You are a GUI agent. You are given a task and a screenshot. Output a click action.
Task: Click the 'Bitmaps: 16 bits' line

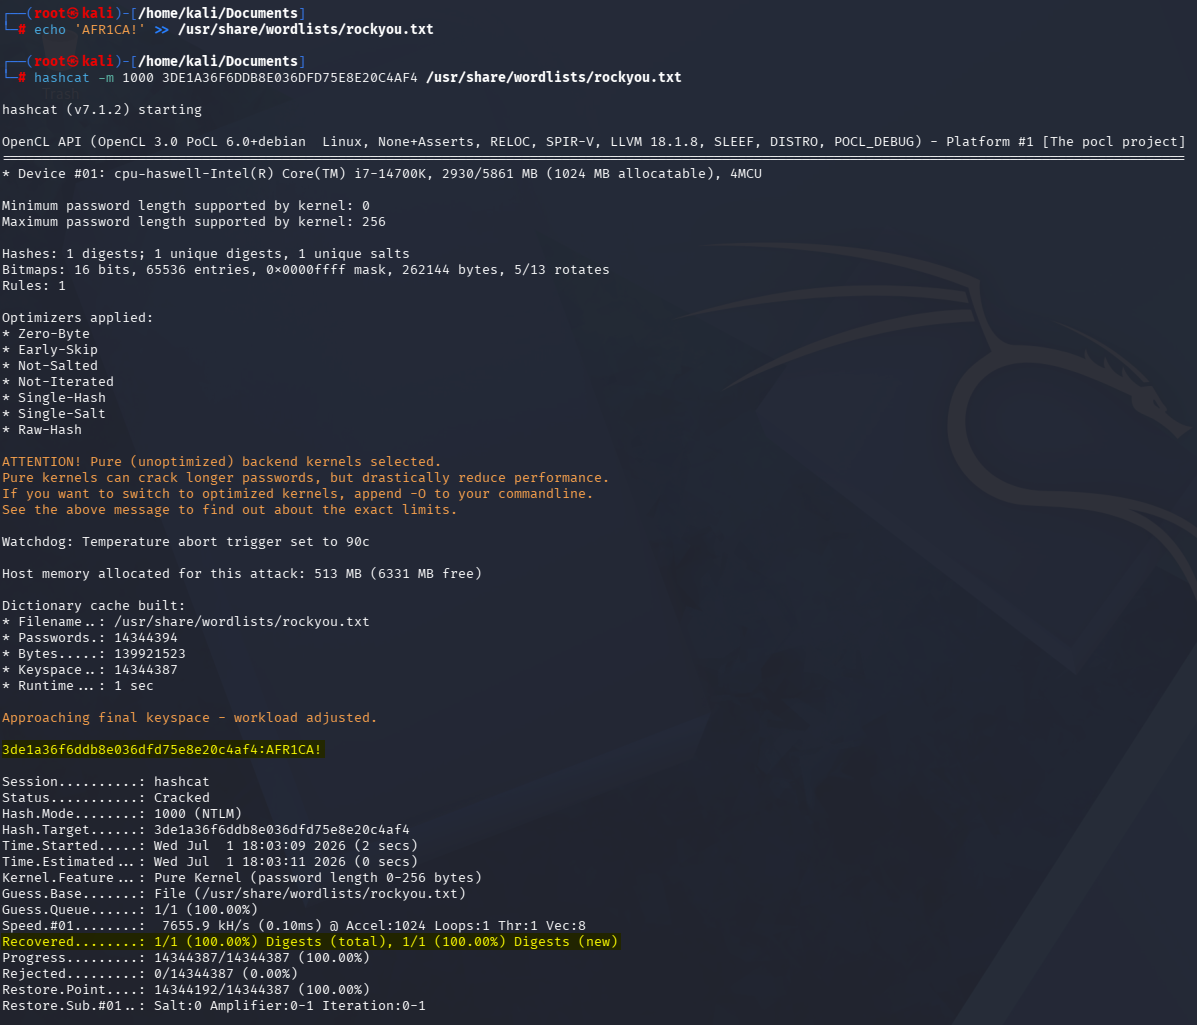pos(305,270)
